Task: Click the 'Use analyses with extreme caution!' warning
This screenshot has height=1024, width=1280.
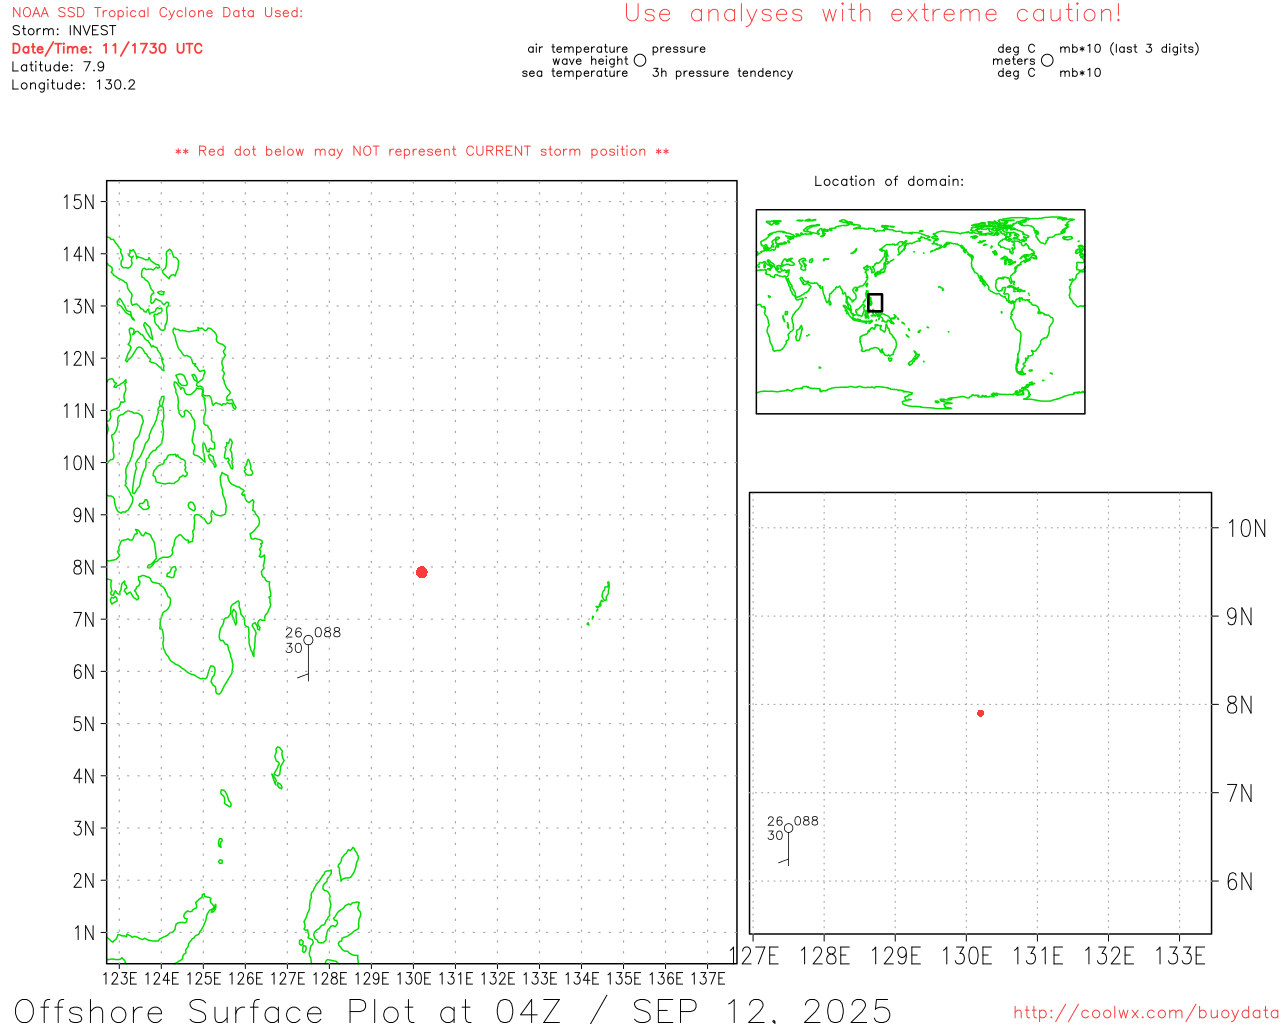Action: tap(873, 14)
